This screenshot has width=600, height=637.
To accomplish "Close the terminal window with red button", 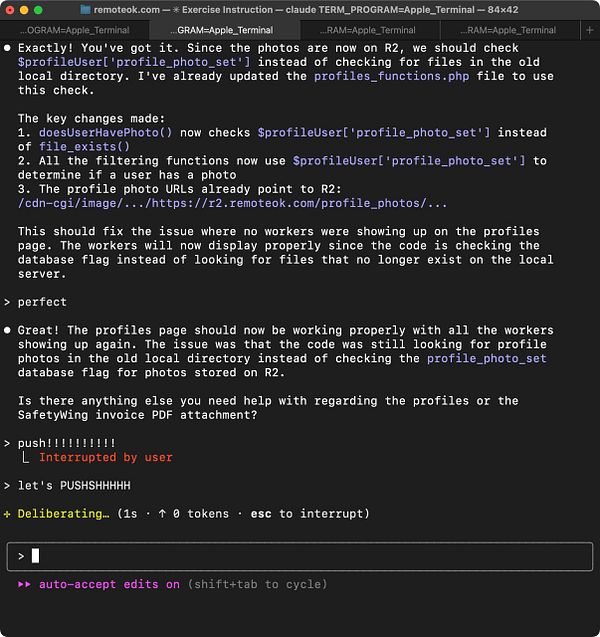I will pos(10,10).
